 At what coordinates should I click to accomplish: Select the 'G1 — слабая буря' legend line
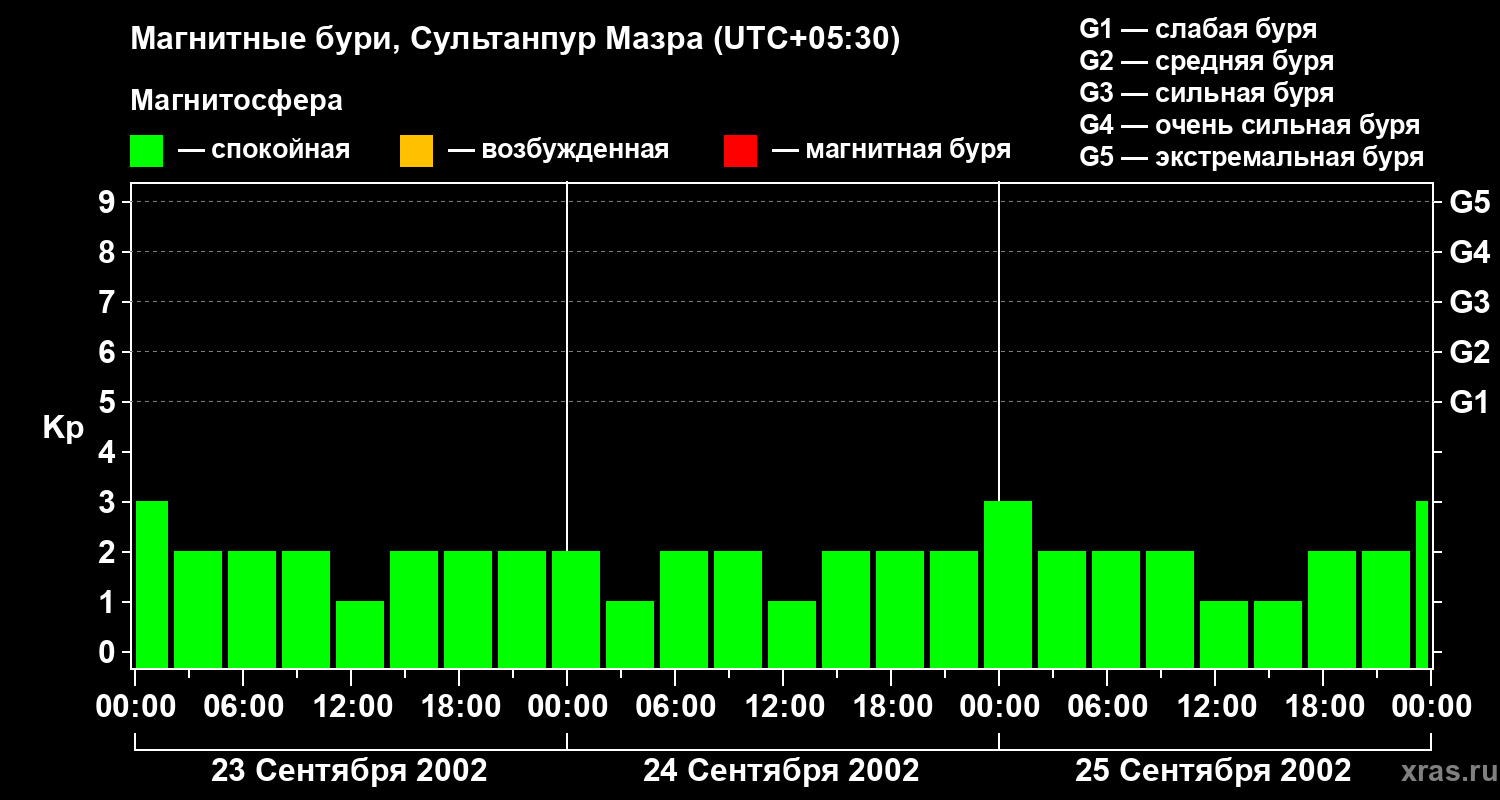(x=1198, y=29)
